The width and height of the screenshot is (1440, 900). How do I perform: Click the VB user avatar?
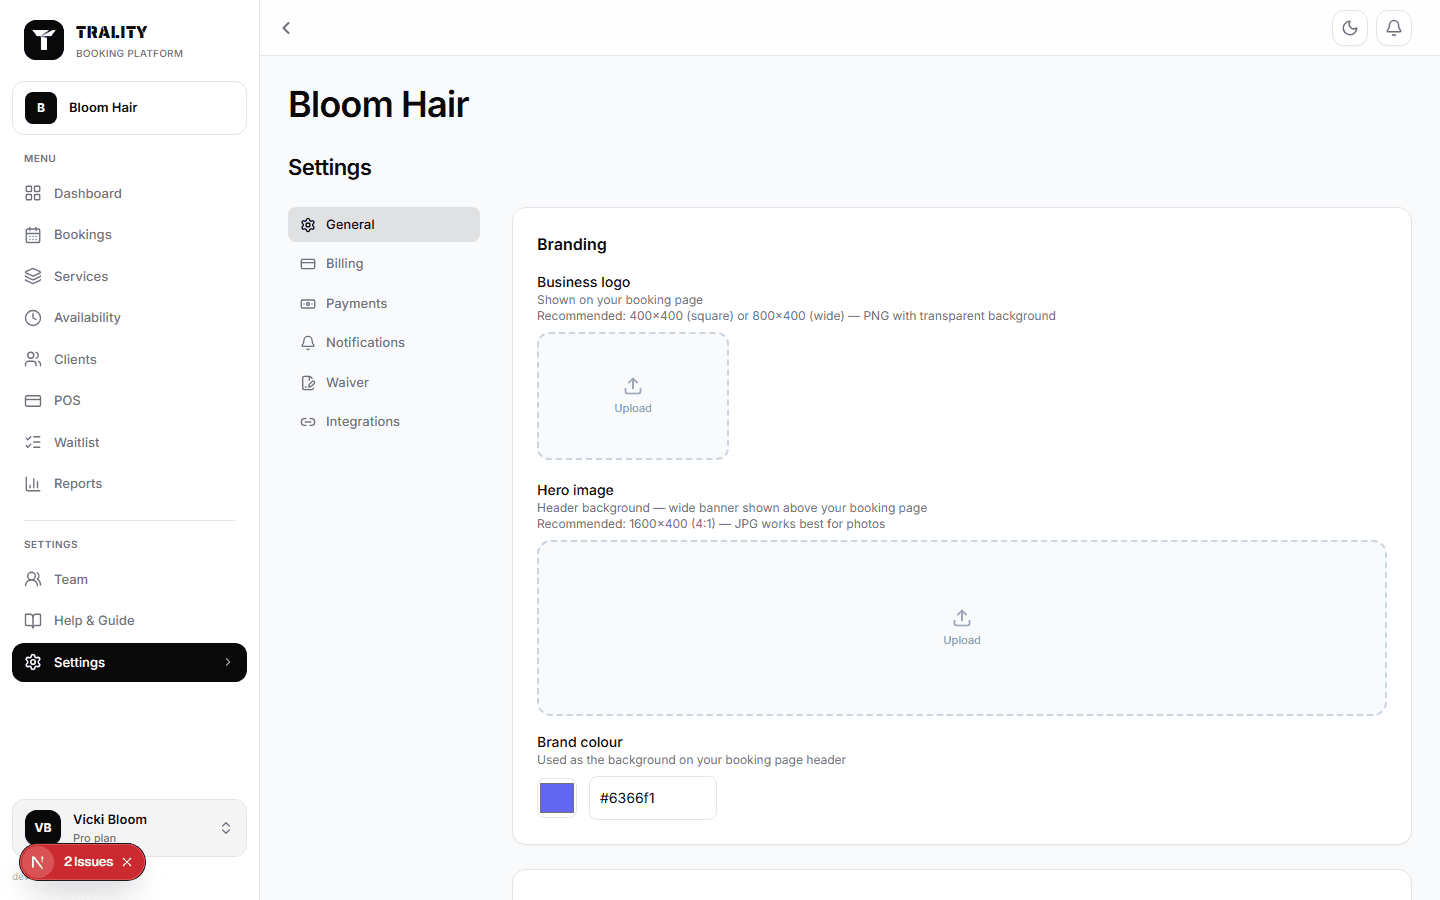[43, 828]
